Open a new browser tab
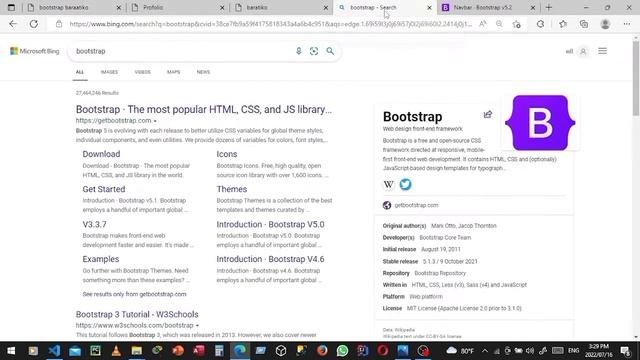 pyautogui.click(x=549, y=7)
